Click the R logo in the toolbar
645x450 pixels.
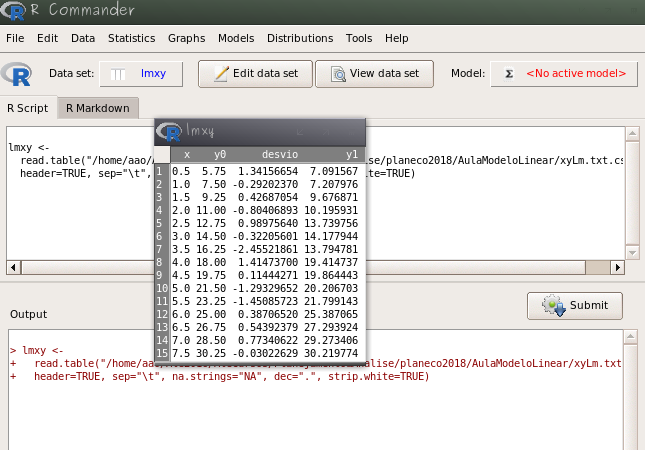pyautogui.click(x=17, y=74)
